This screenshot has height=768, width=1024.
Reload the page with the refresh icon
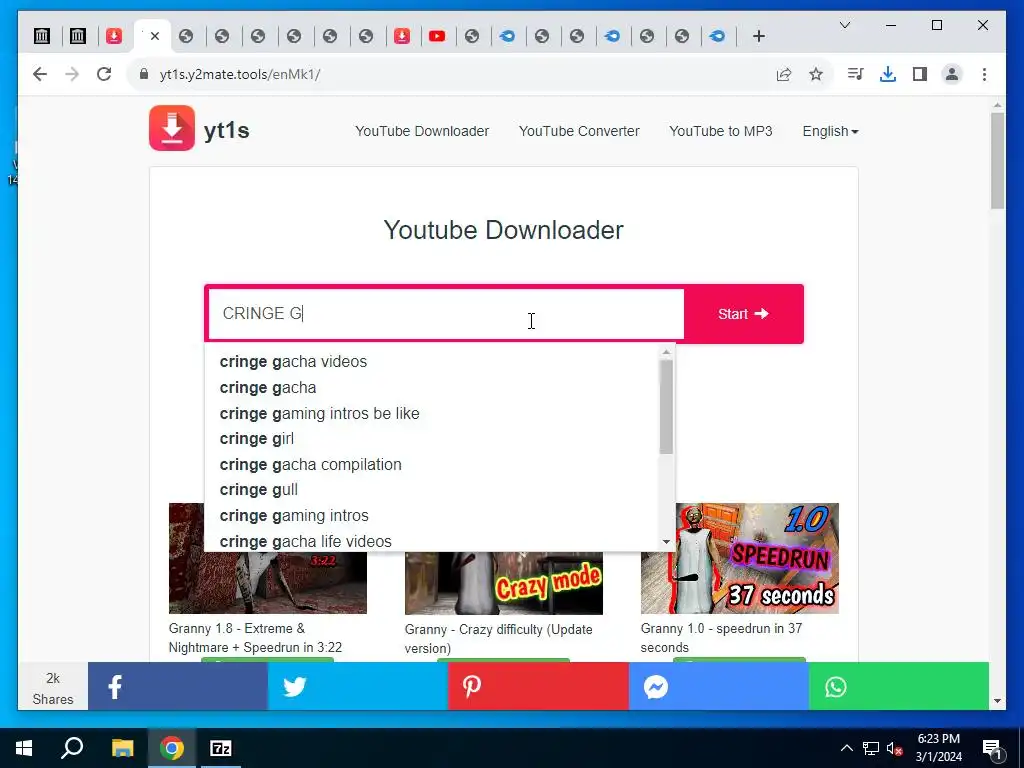[104, 74]
